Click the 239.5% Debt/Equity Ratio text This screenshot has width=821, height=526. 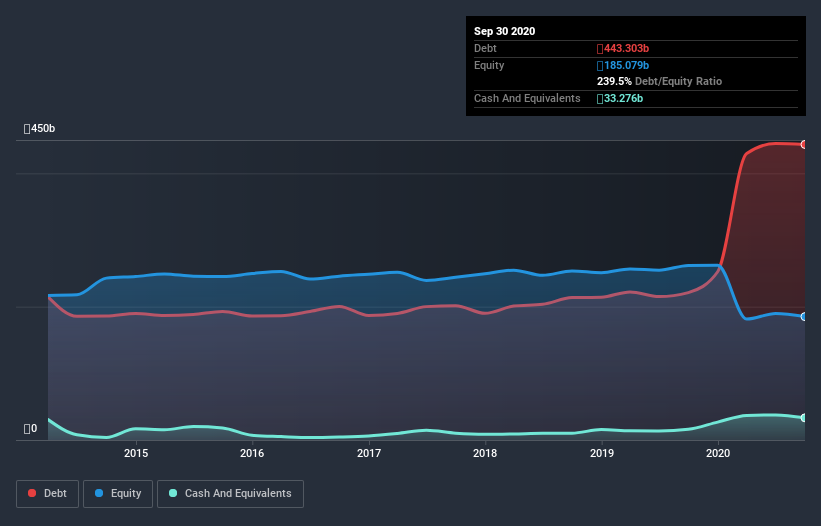pos(659,81)
